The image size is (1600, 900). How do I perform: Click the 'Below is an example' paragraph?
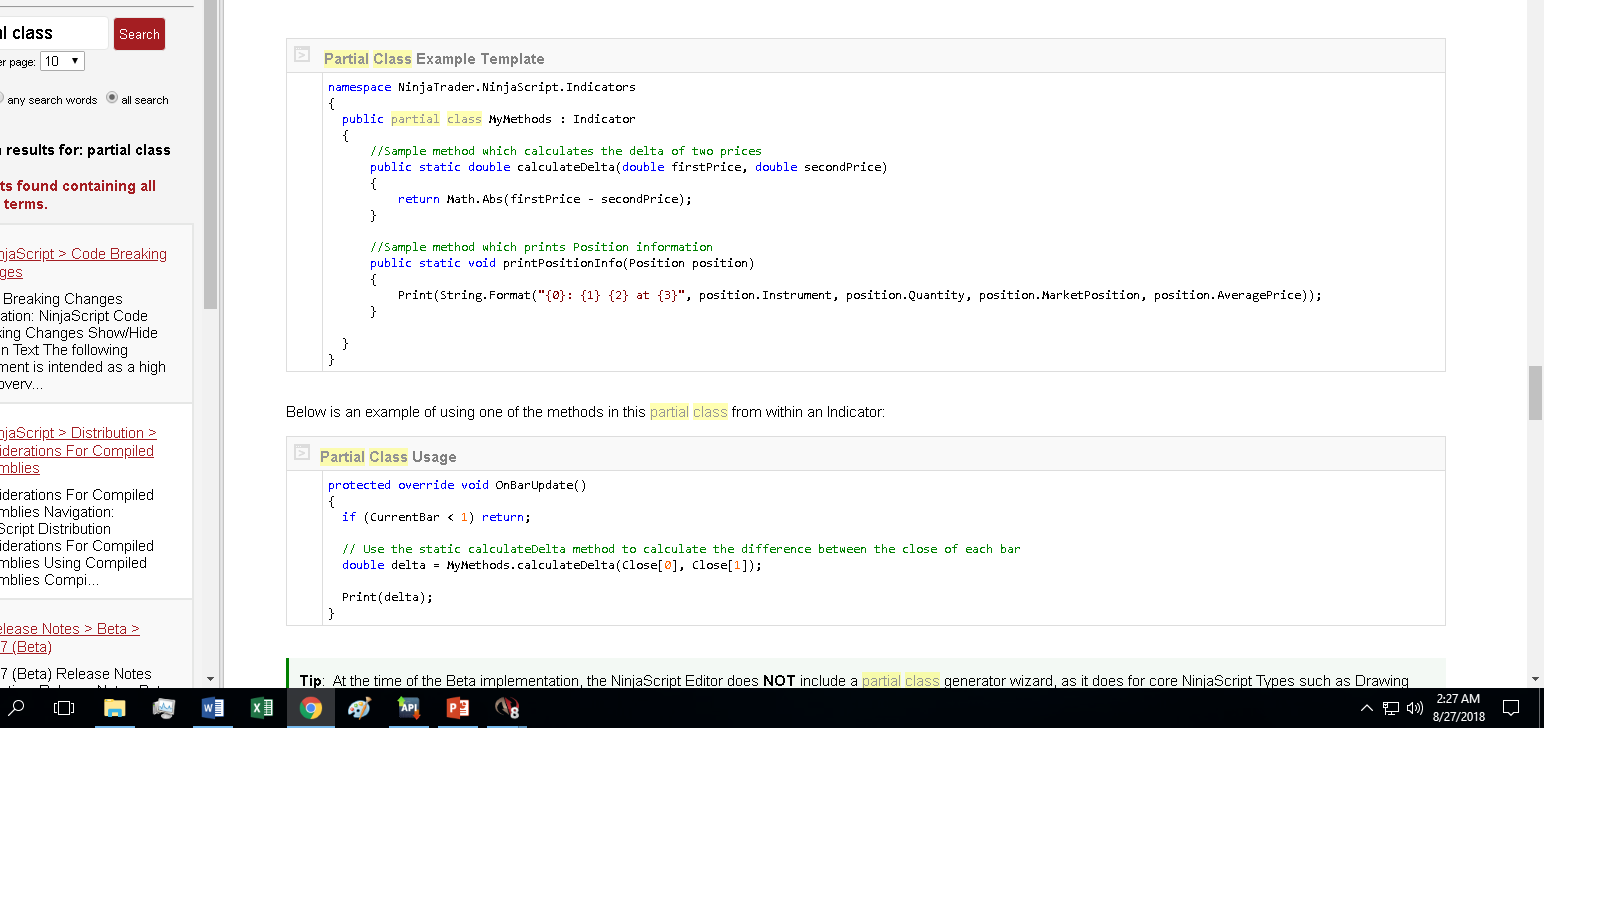coord(586,412)
